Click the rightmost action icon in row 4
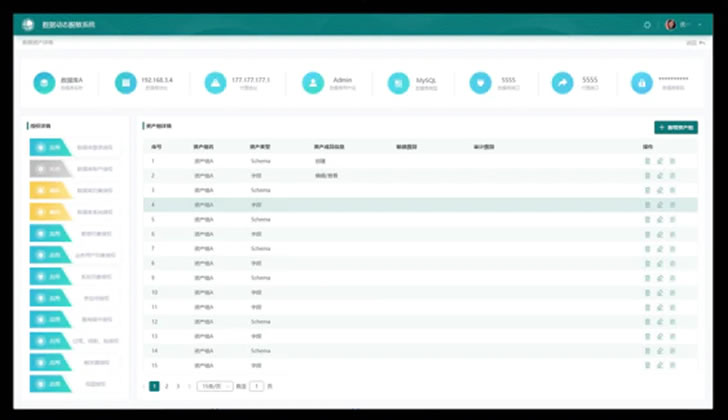728x420 pixels. (x=673, y=204)
